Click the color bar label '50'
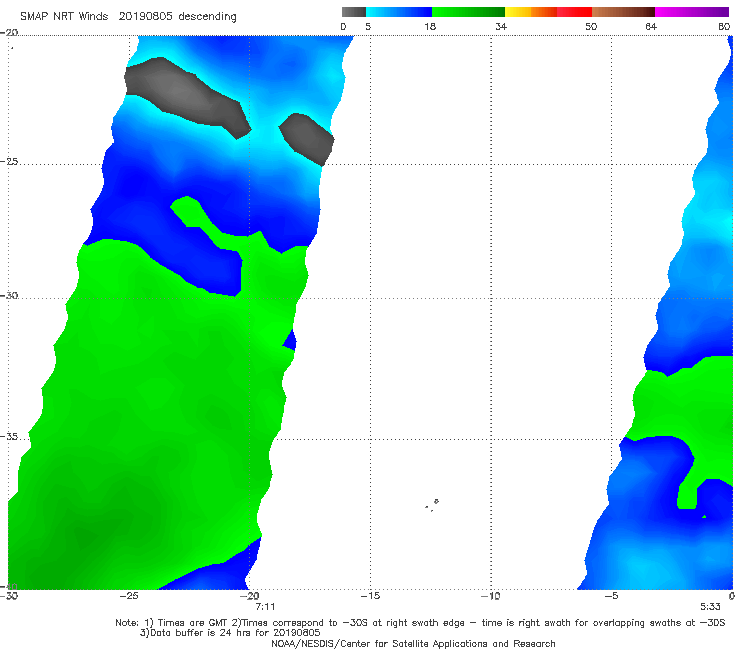 coord(591,26)
